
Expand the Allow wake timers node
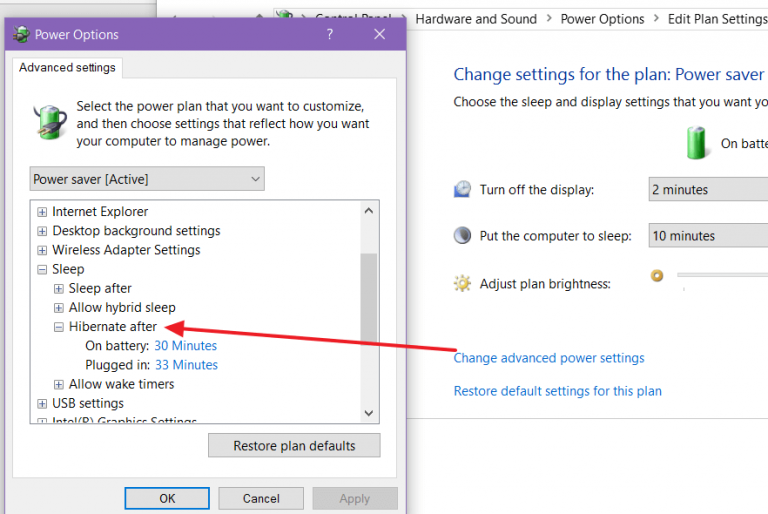point(59,384)
